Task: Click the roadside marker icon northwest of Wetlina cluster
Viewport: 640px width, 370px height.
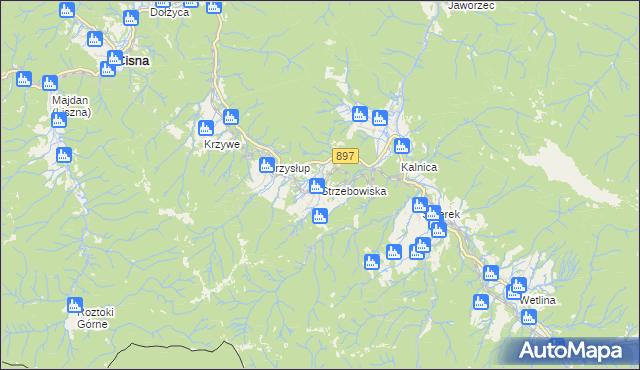Action: [491, 273]
